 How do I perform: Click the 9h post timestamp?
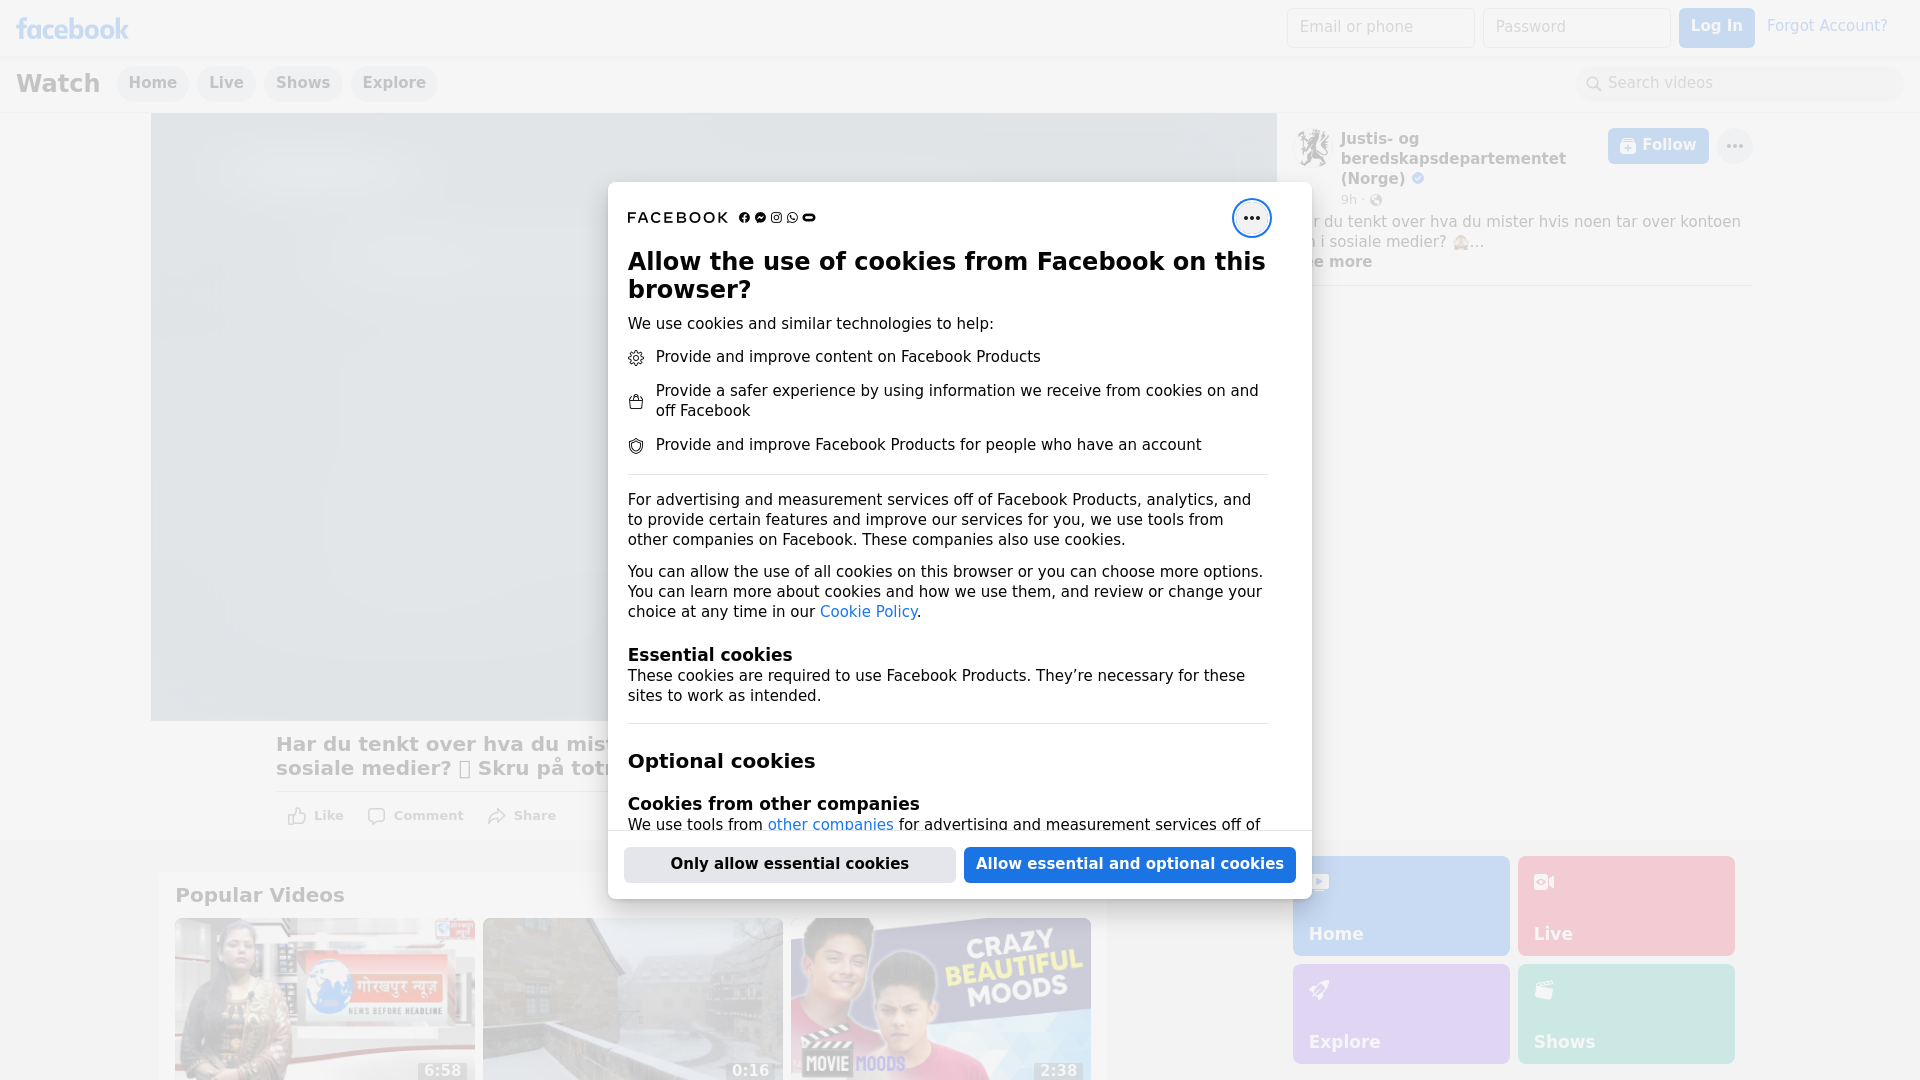pos(1349,200)
